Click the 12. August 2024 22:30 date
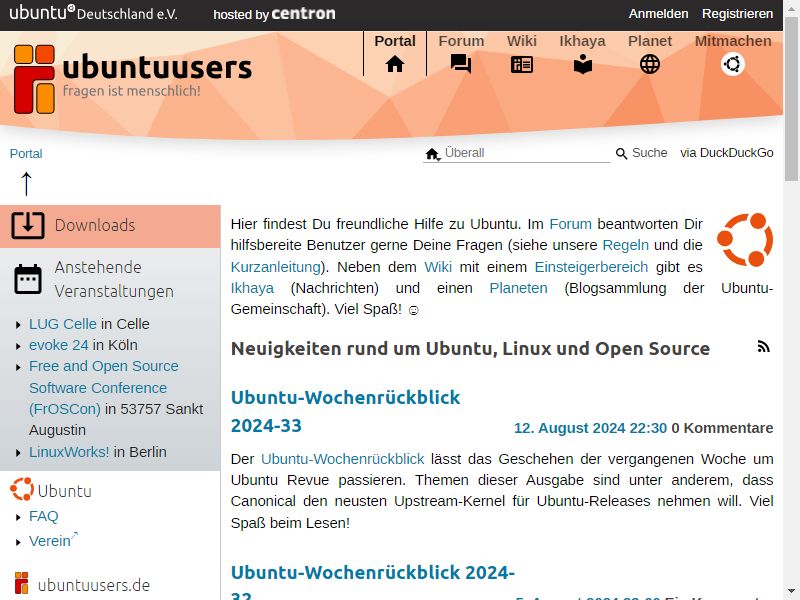This screenshot has height=600, width=800. (590, 428)
